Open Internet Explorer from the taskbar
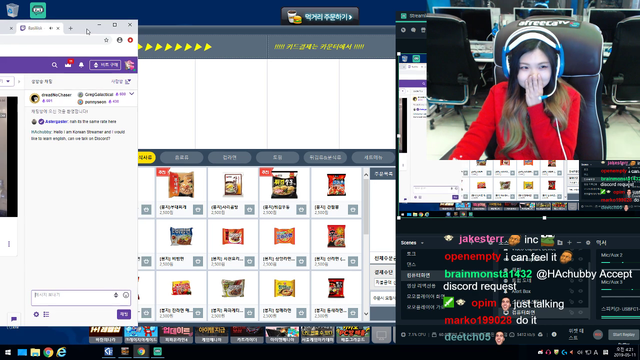The image size is (640, 360). pos(61,352)
